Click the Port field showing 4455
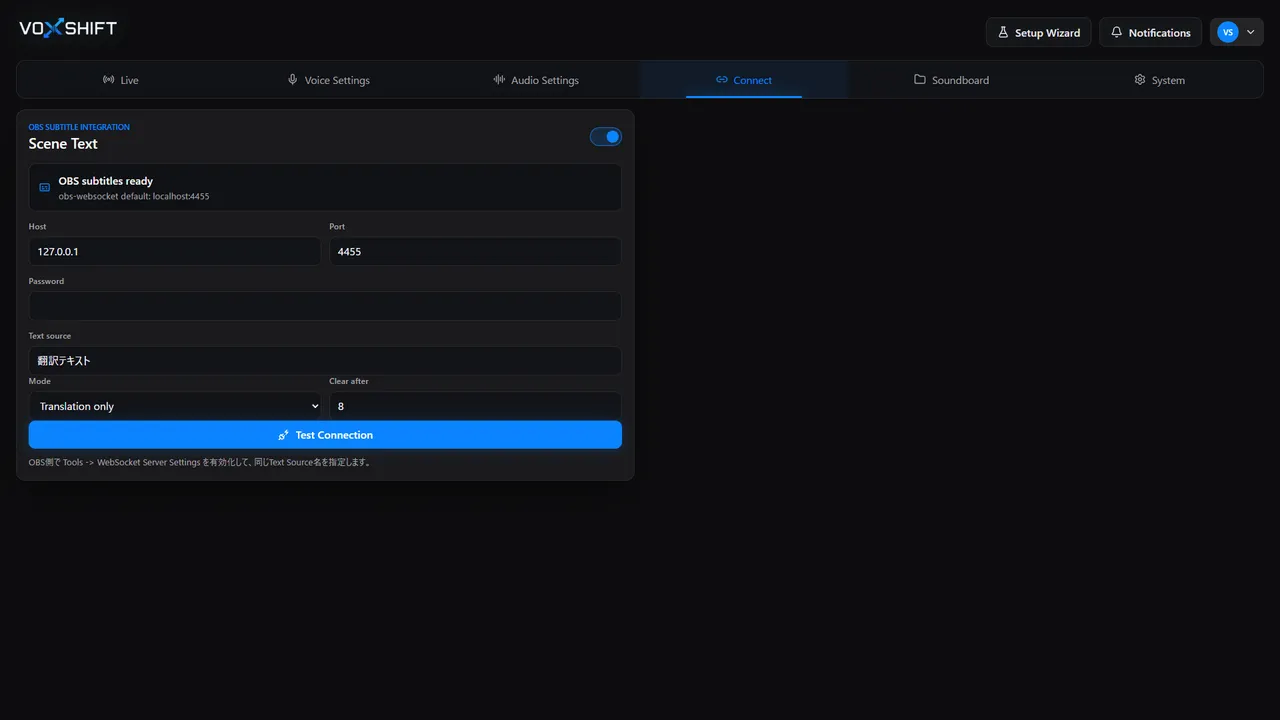Viewport: 1280px width, 720px height. [x=475, y=251]
